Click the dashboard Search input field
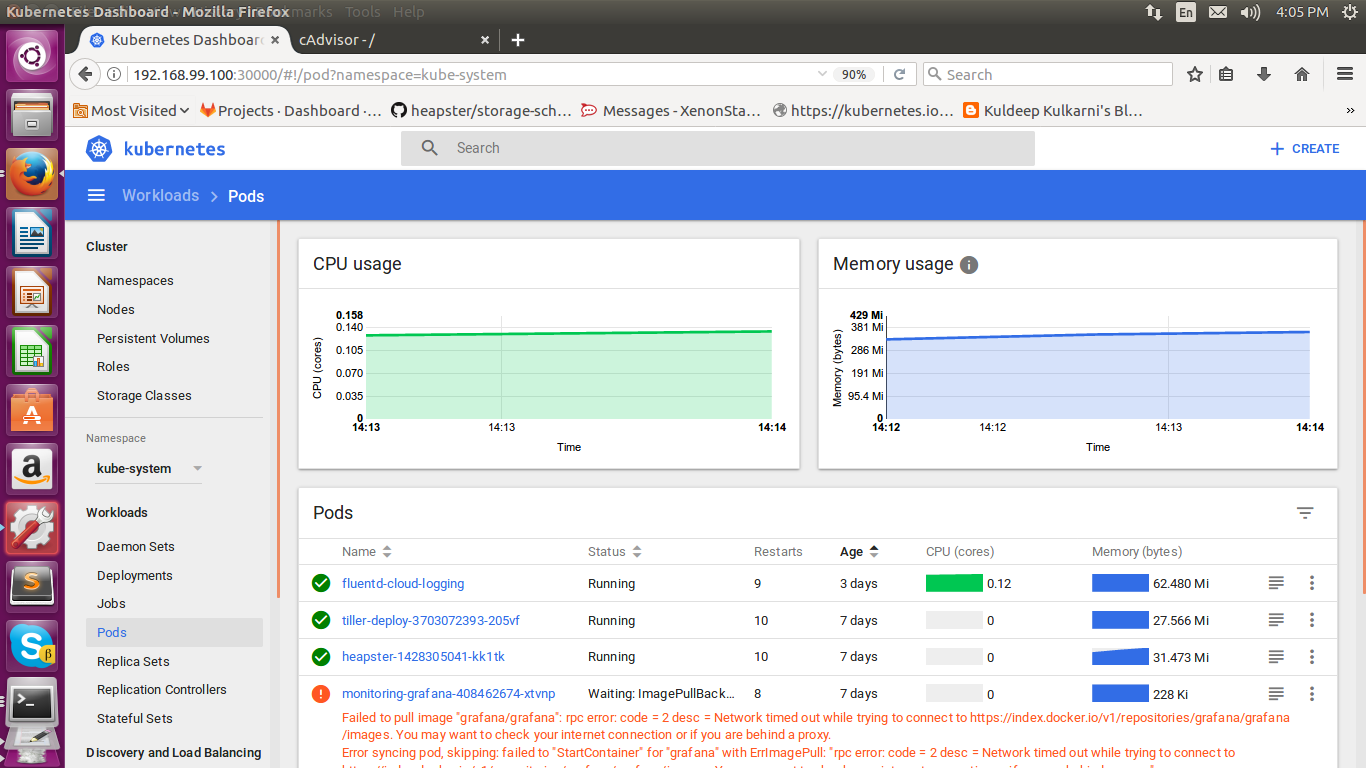Screen dimensions: 1366x768 click(717, 148)
